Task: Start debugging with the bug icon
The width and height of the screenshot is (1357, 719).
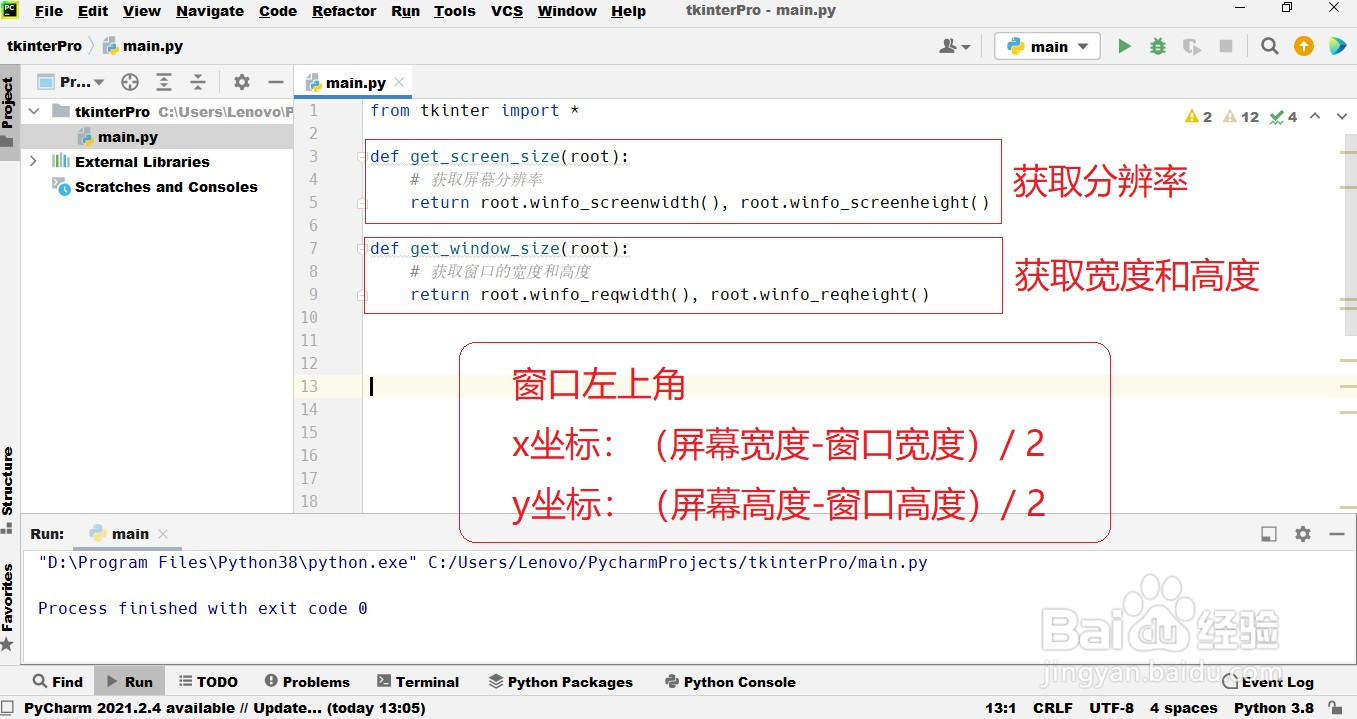Action: point(1157,45)
